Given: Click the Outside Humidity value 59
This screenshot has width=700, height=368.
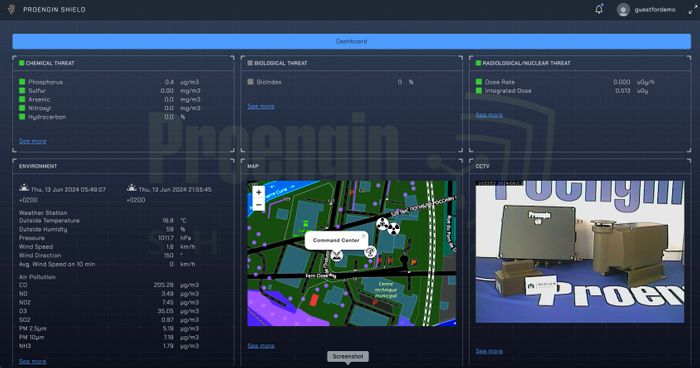Looking at the screenshot, I should click(170, 229).
